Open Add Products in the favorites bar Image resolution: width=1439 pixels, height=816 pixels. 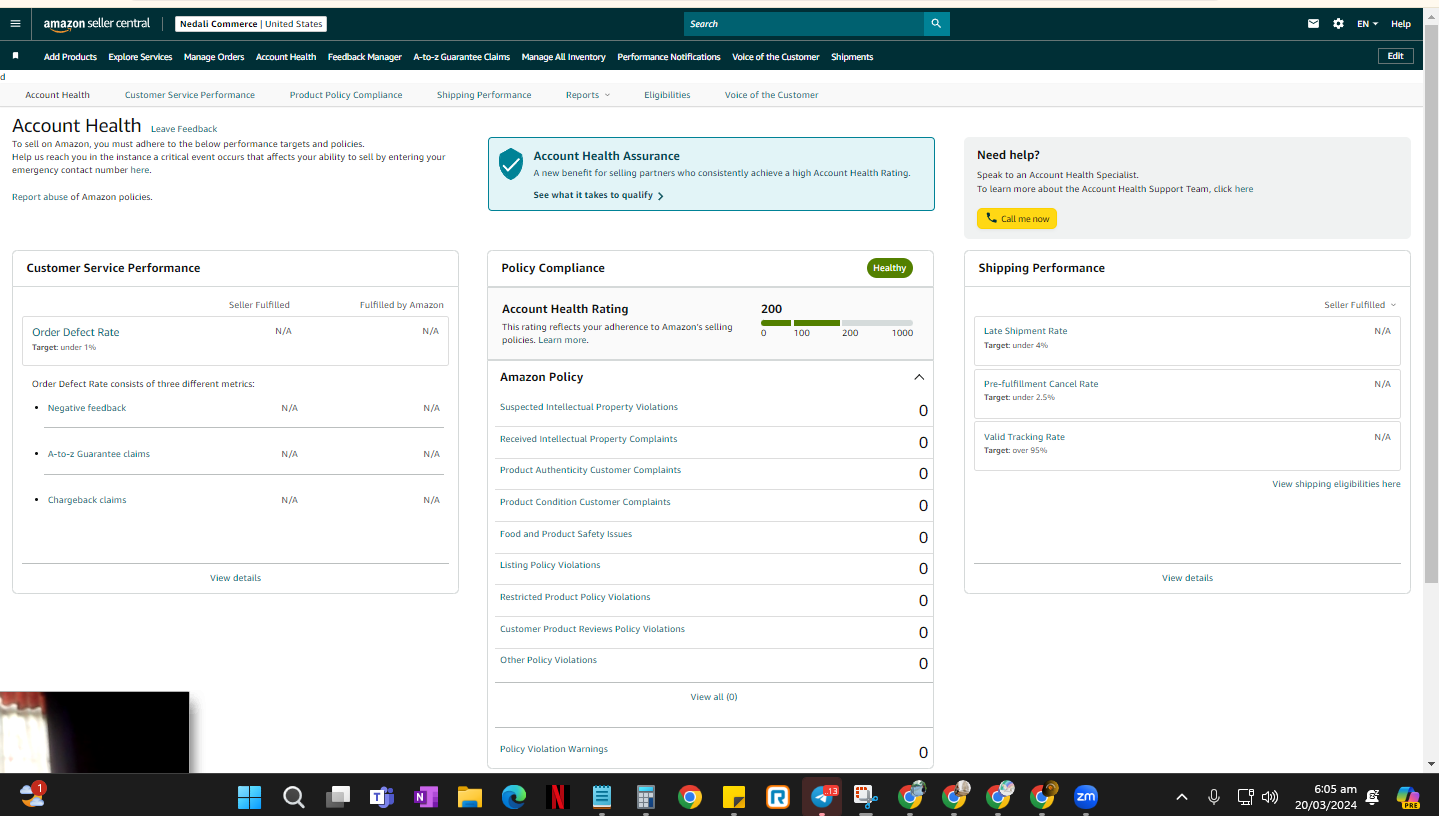tap(70, 57)
